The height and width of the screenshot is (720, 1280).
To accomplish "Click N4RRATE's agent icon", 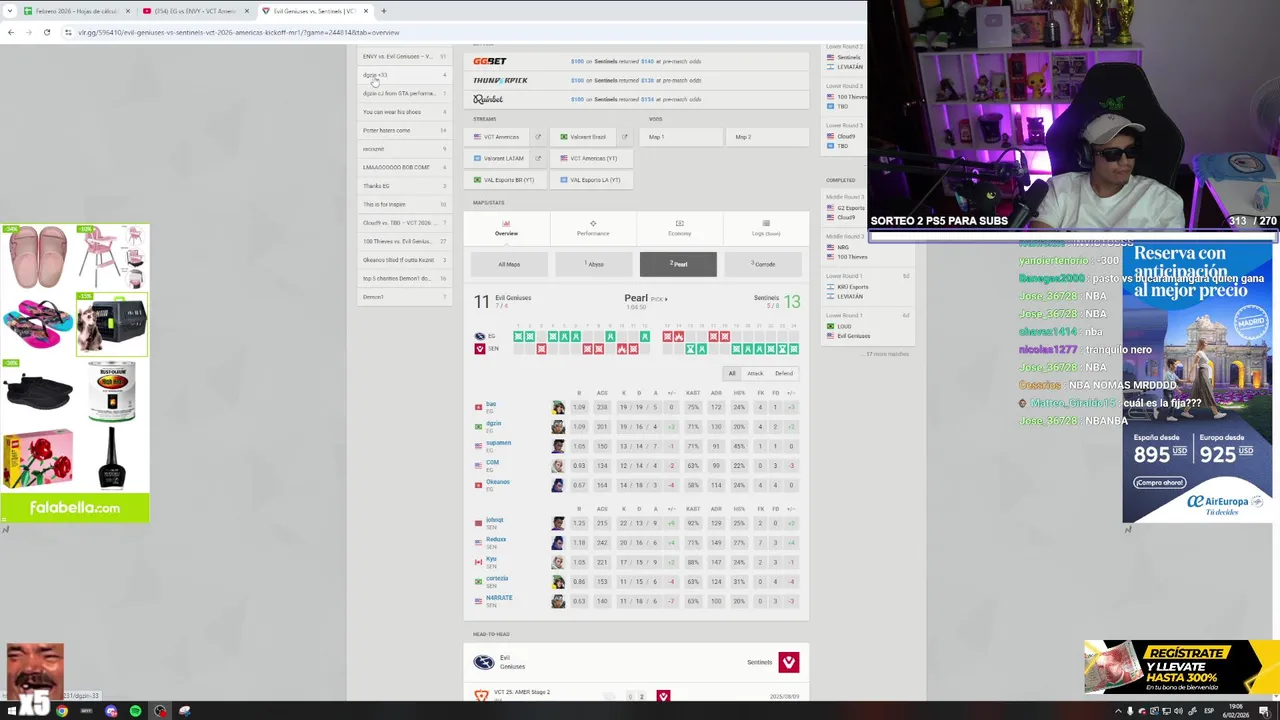I will (558, 601).
